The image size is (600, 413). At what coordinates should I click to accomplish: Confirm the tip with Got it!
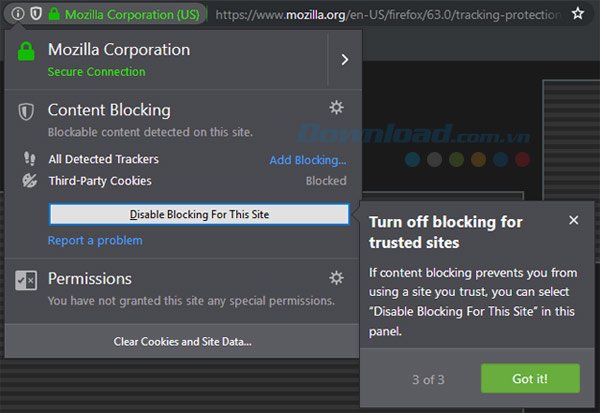point(529,378)
